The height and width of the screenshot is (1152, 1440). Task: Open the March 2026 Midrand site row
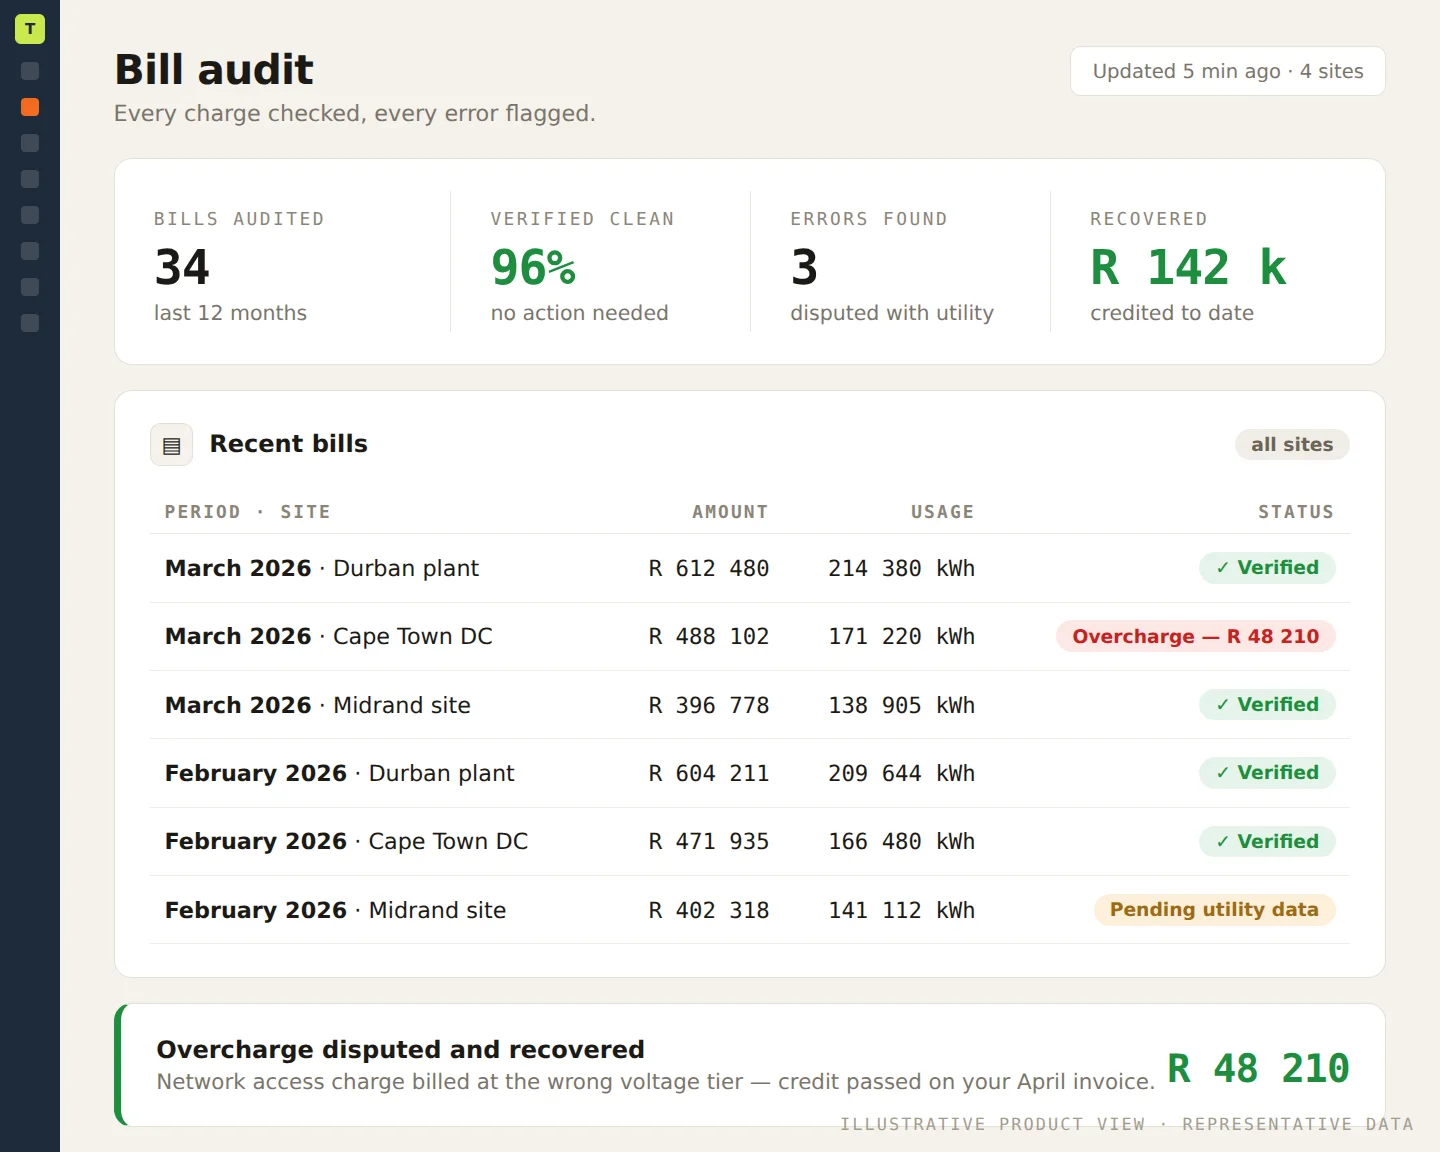(750, 705)
